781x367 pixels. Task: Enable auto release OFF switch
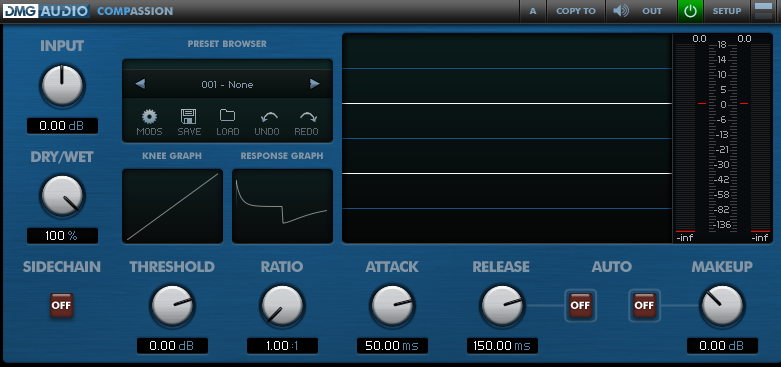580,305
